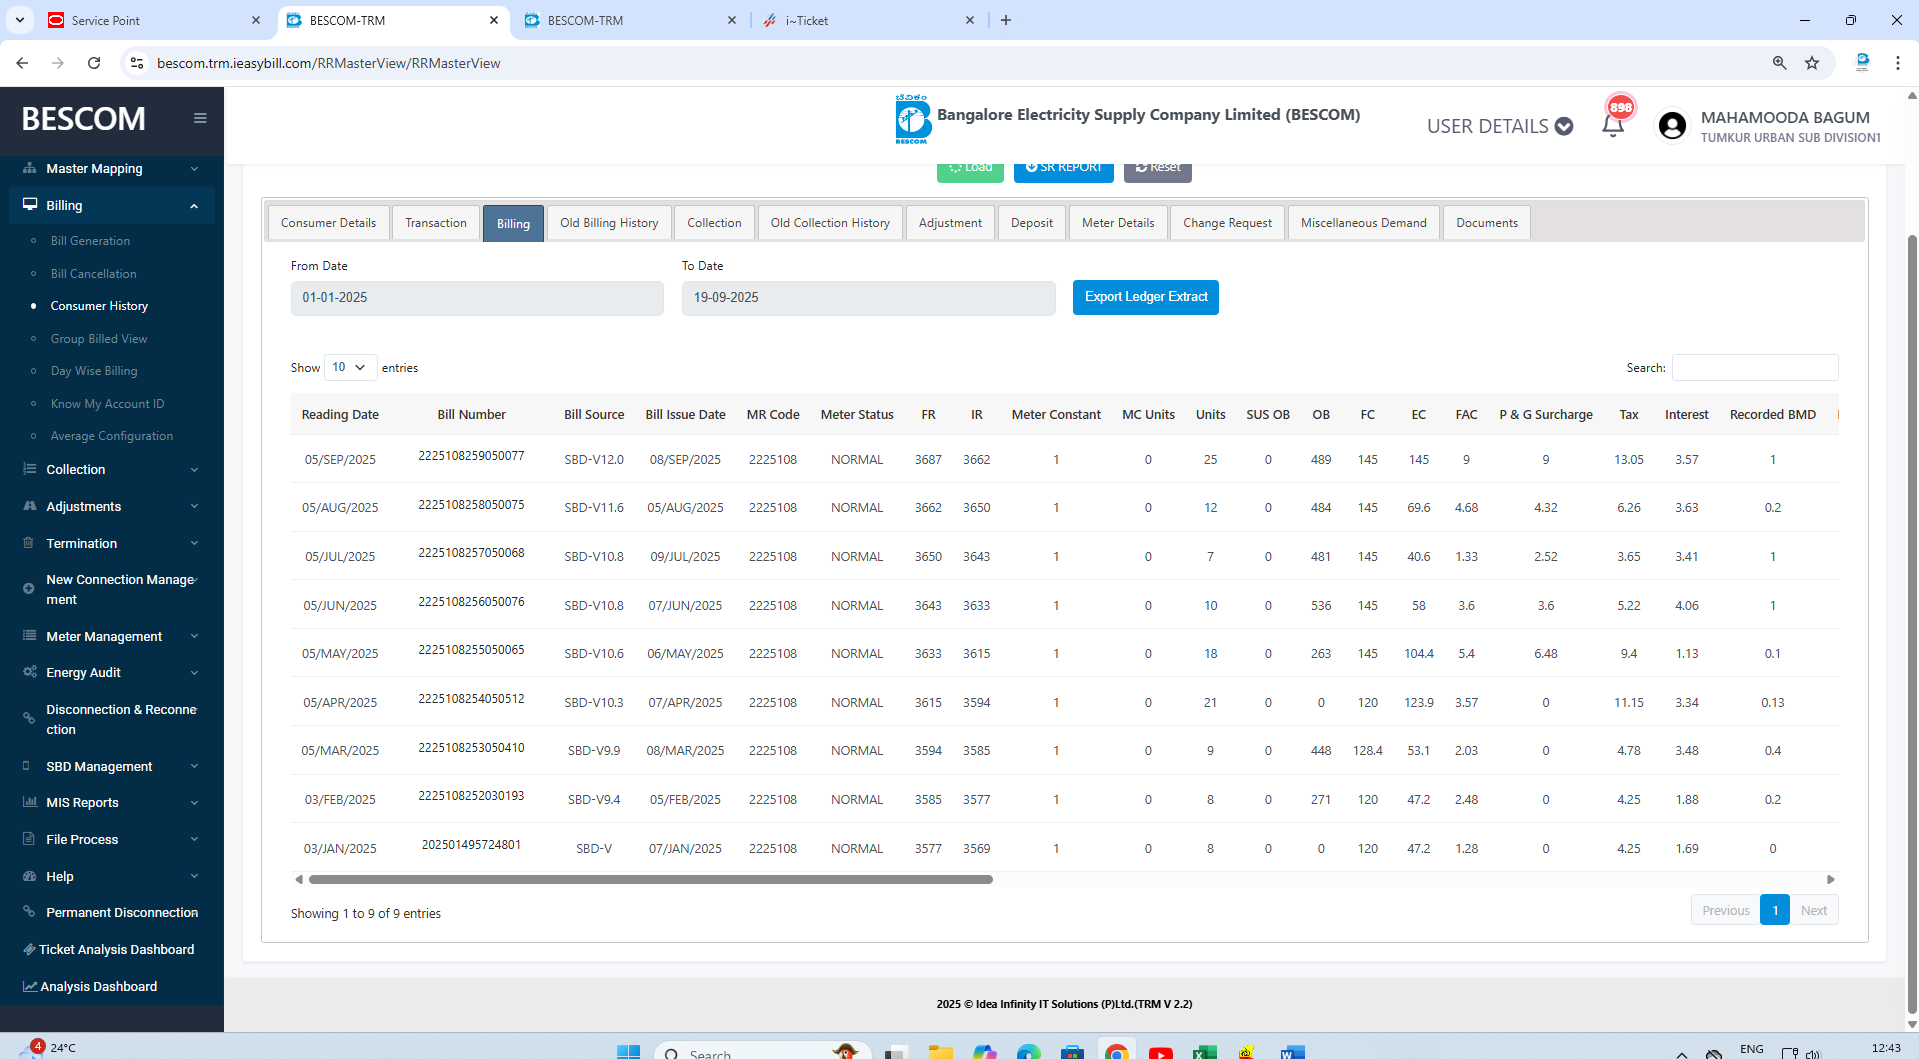Click the Export Ledger Extract button
The height and width of the screenshot is (1059, 1919).
pyautogui.click(x=1145, y=297)
